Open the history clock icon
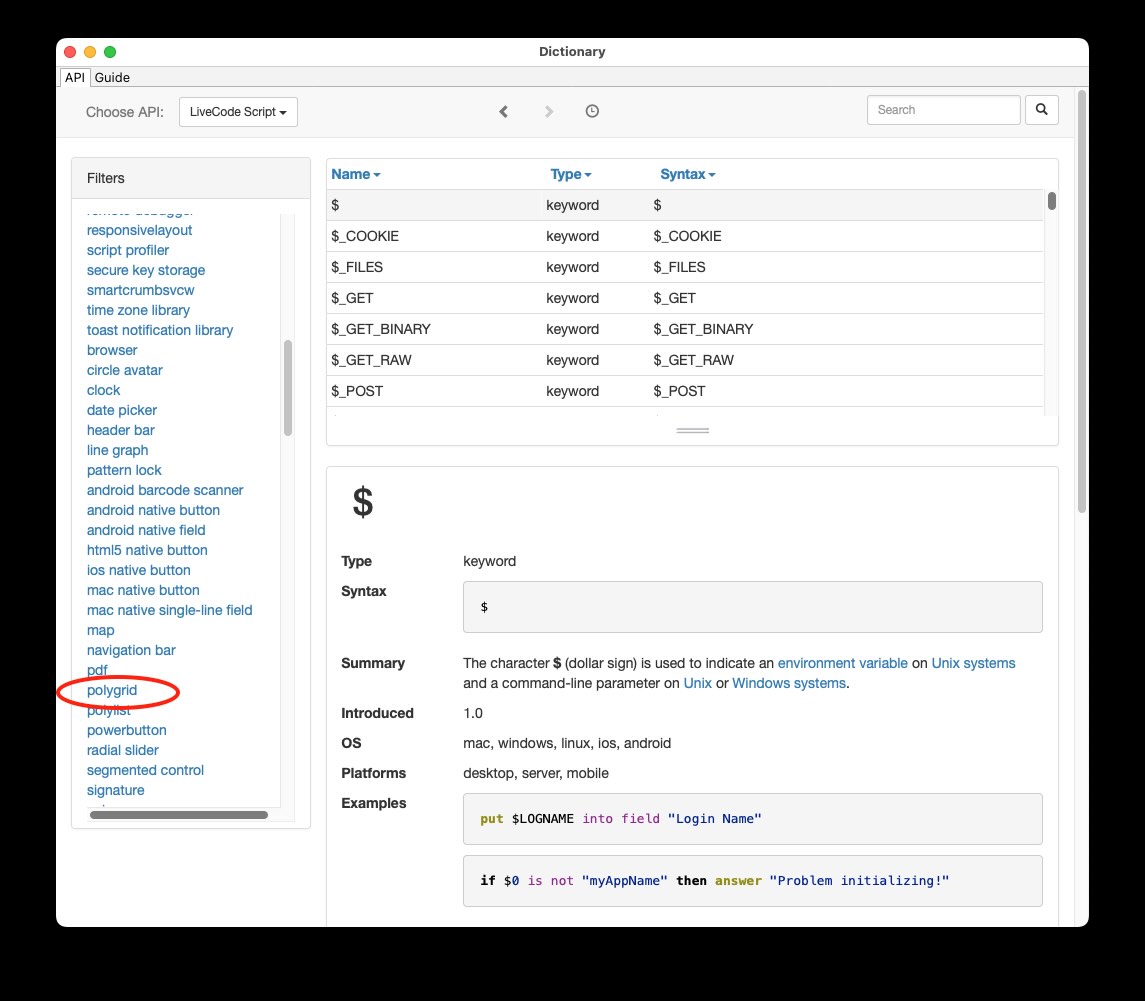This screenshot has height=1001, width=1145. [x=592, y=111]
